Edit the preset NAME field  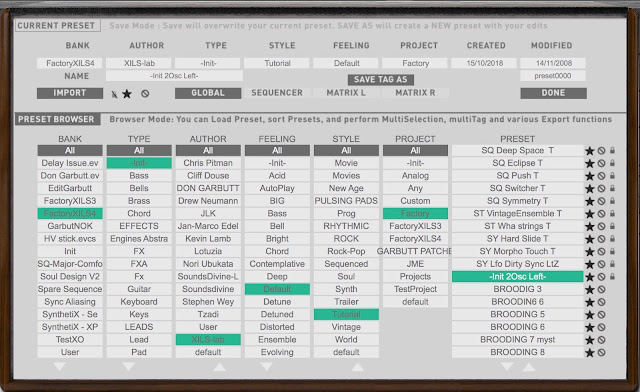tap(174, 76)
